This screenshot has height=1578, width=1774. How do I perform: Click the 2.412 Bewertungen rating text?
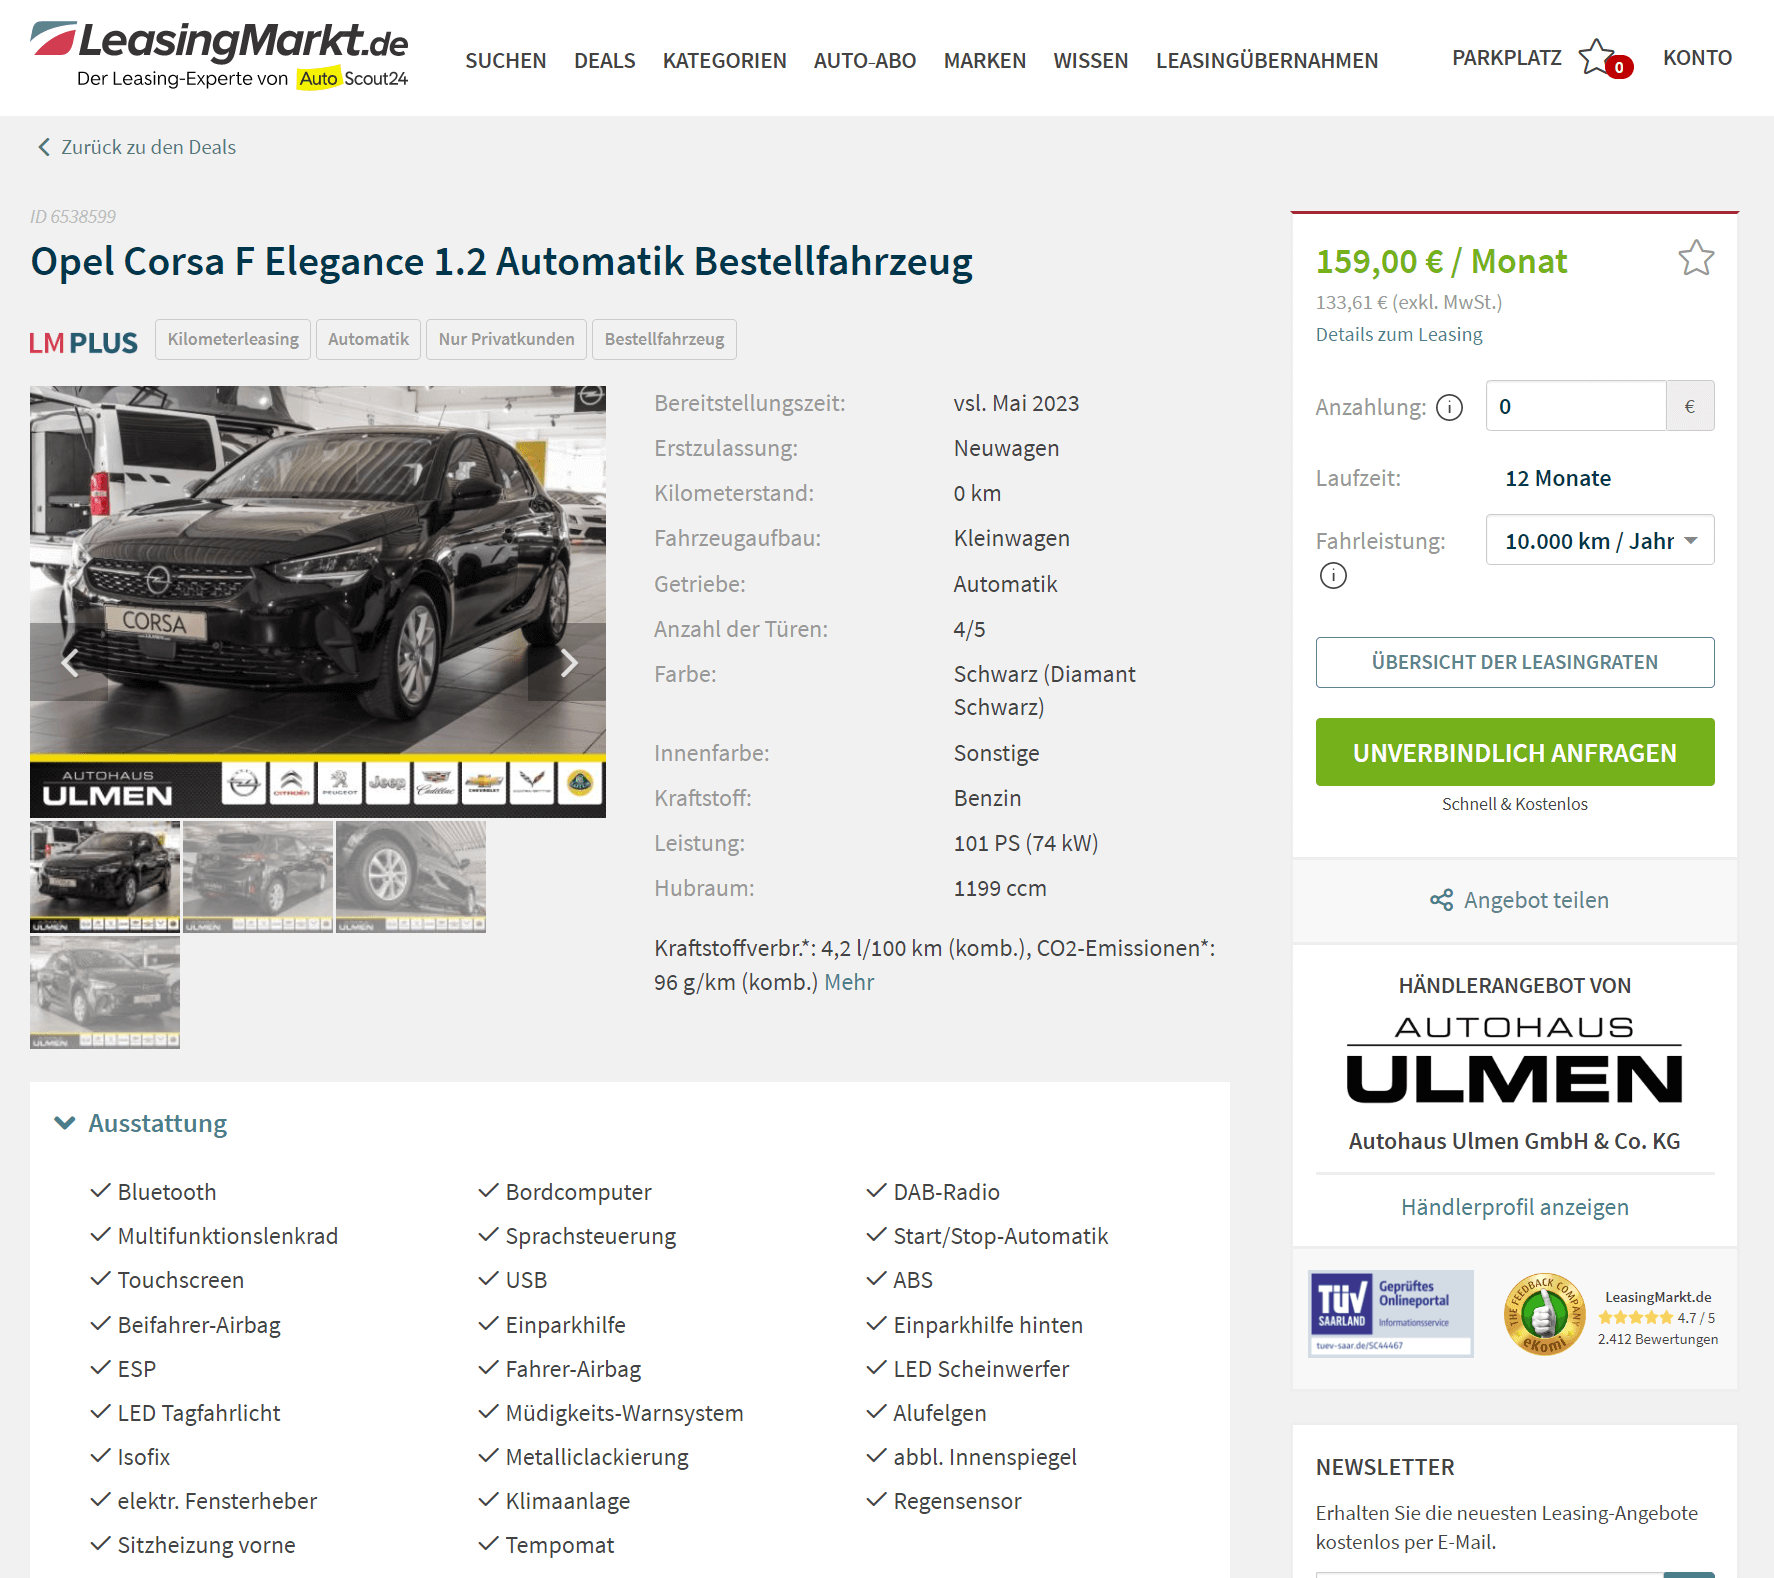point(1657,1339)
